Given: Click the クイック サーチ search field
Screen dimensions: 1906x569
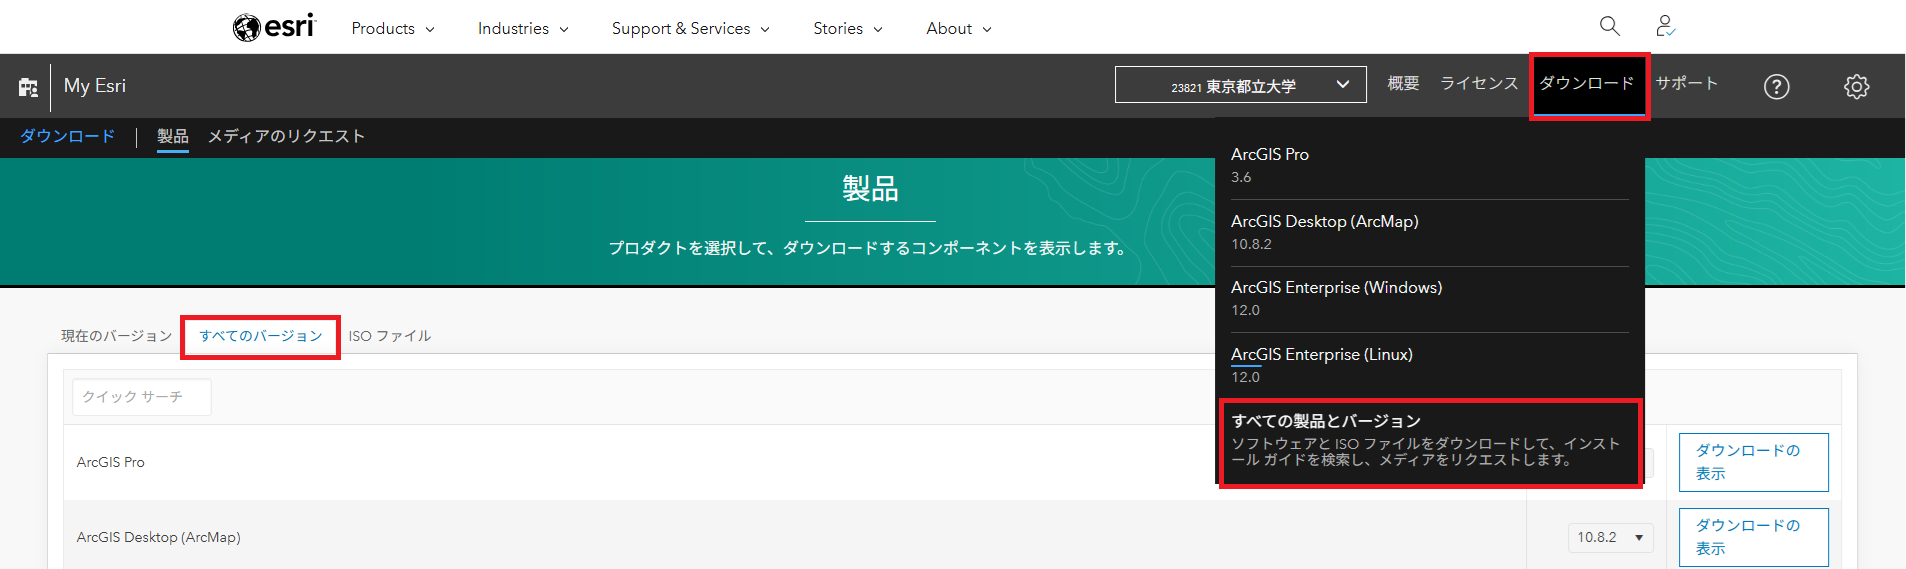Looking at the screenshot, I should coord(141,397).
